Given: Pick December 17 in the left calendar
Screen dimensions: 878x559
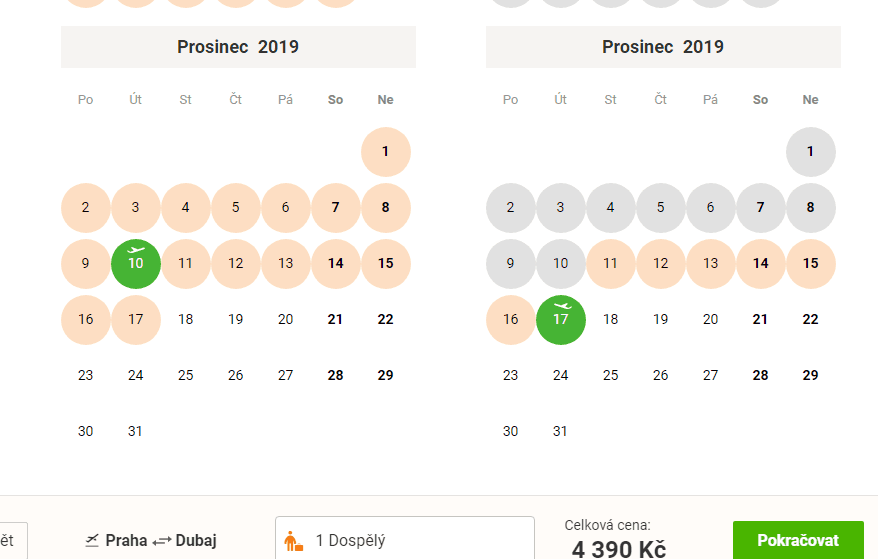Looking at the screenshot, I should click(x=136, y=320).
